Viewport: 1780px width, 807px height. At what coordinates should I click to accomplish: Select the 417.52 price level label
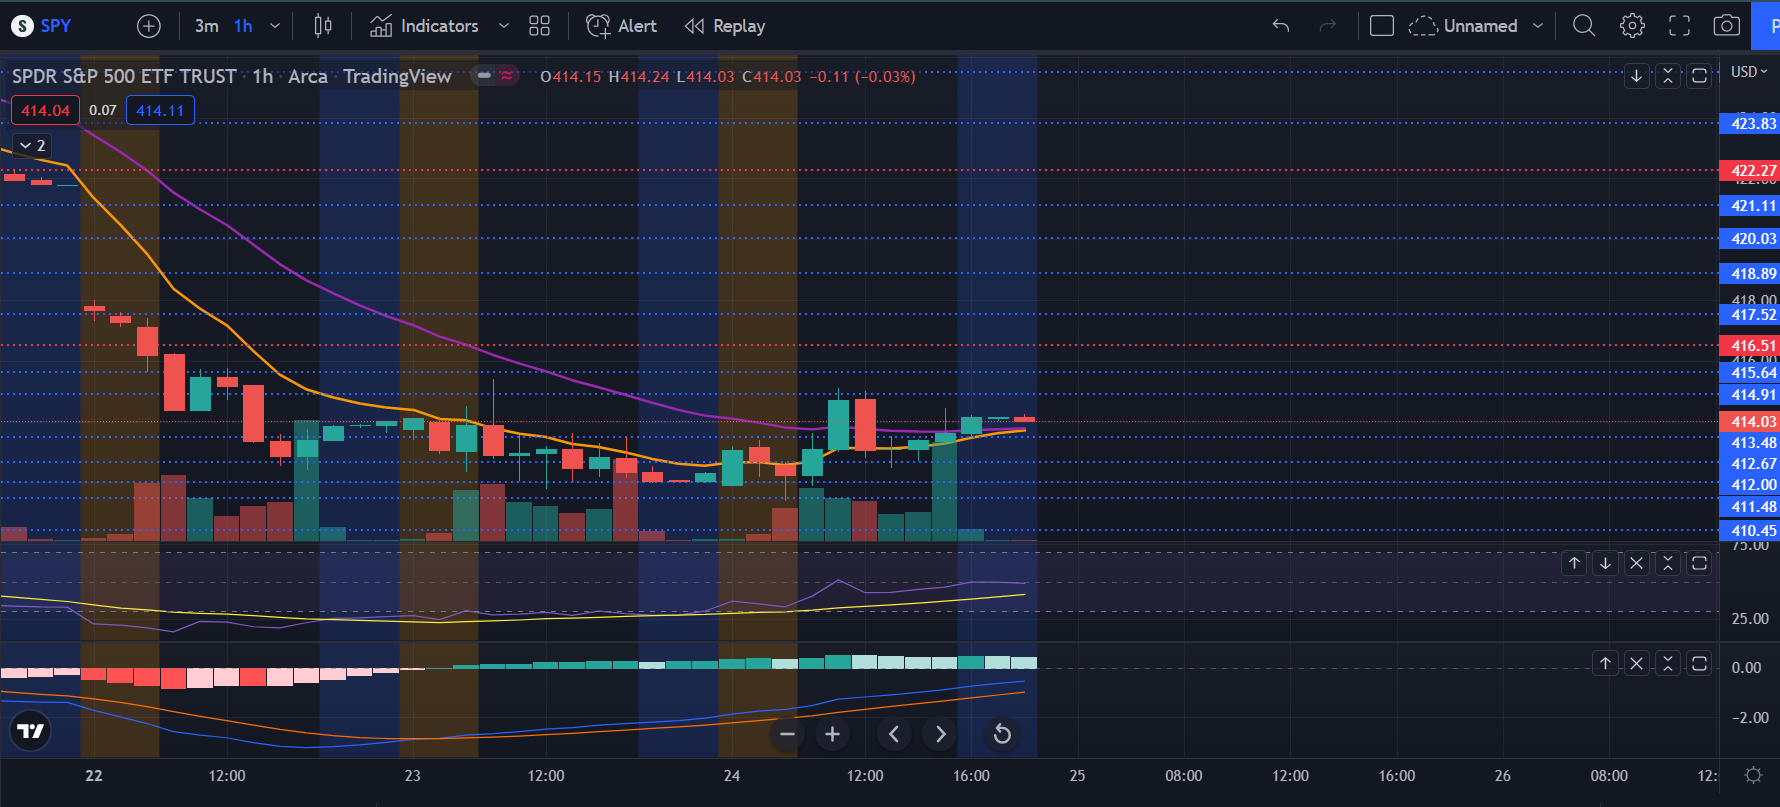(x=1749, y=315)
